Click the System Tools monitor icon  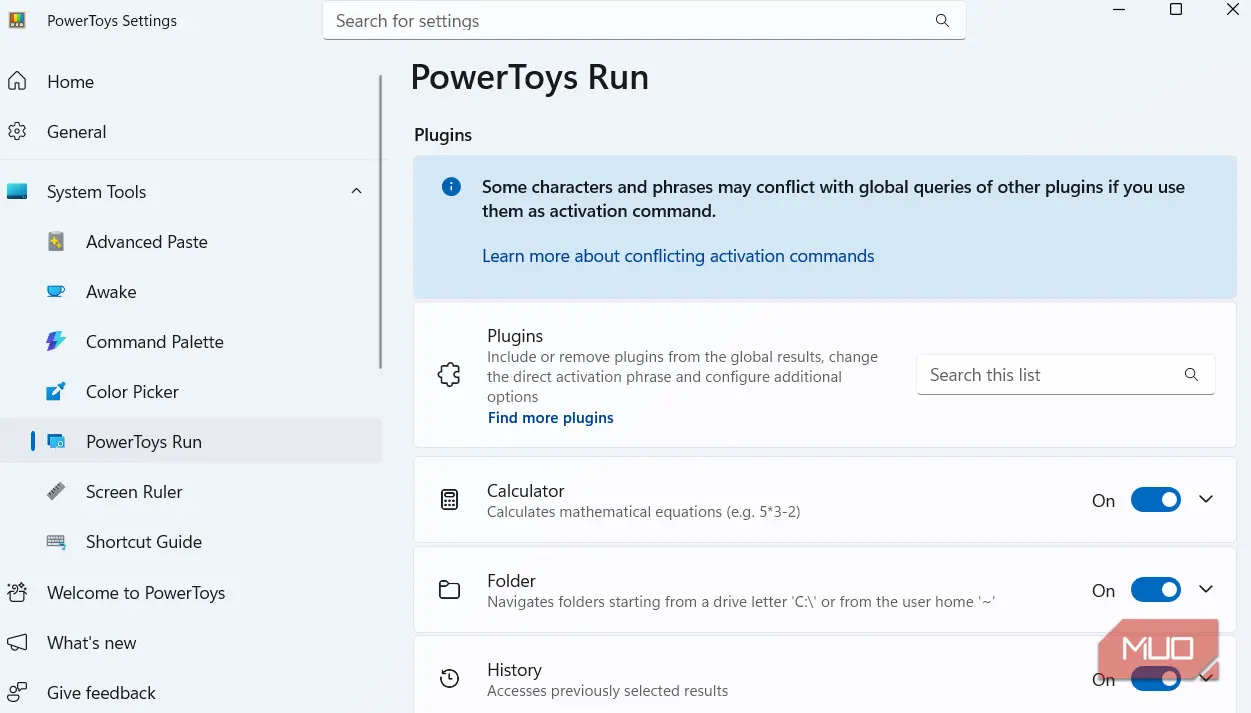pos(17,192)
